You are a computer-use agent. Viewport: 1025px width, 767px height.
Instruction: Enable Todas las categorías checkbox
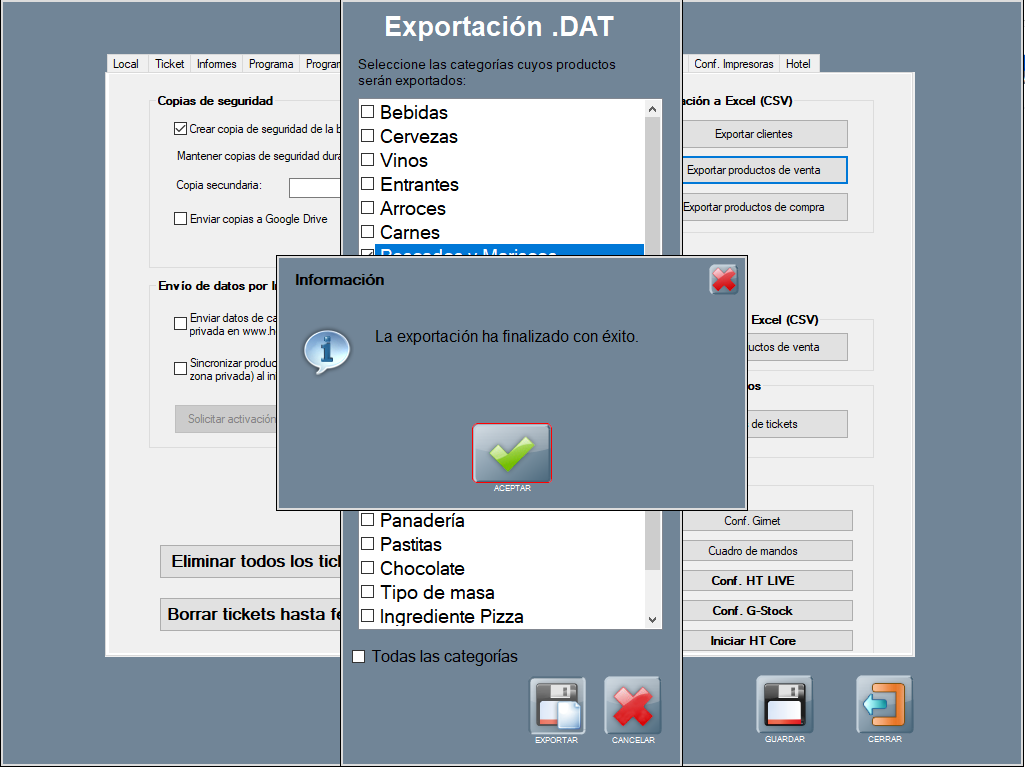tap(359, 657)
